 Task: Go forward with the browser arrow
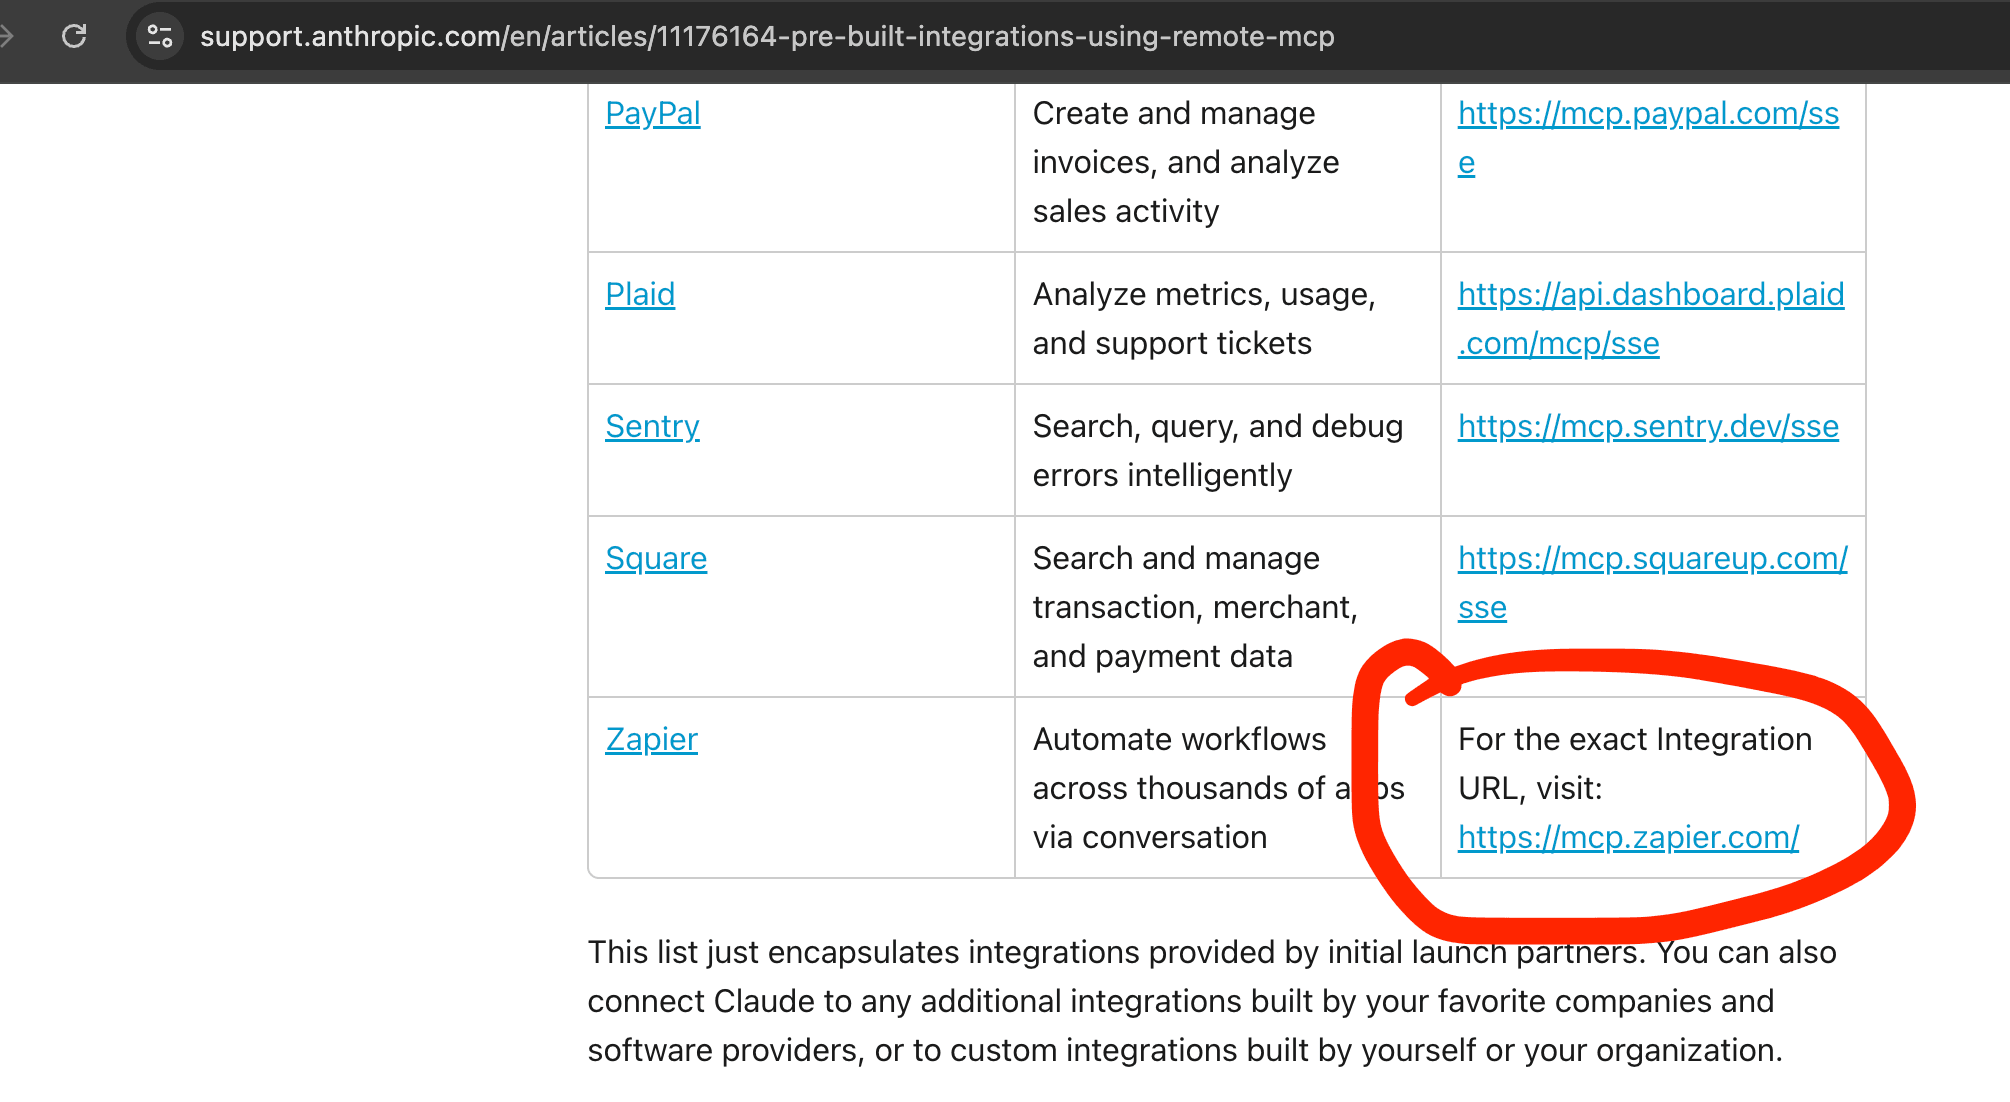pos(5,36)
